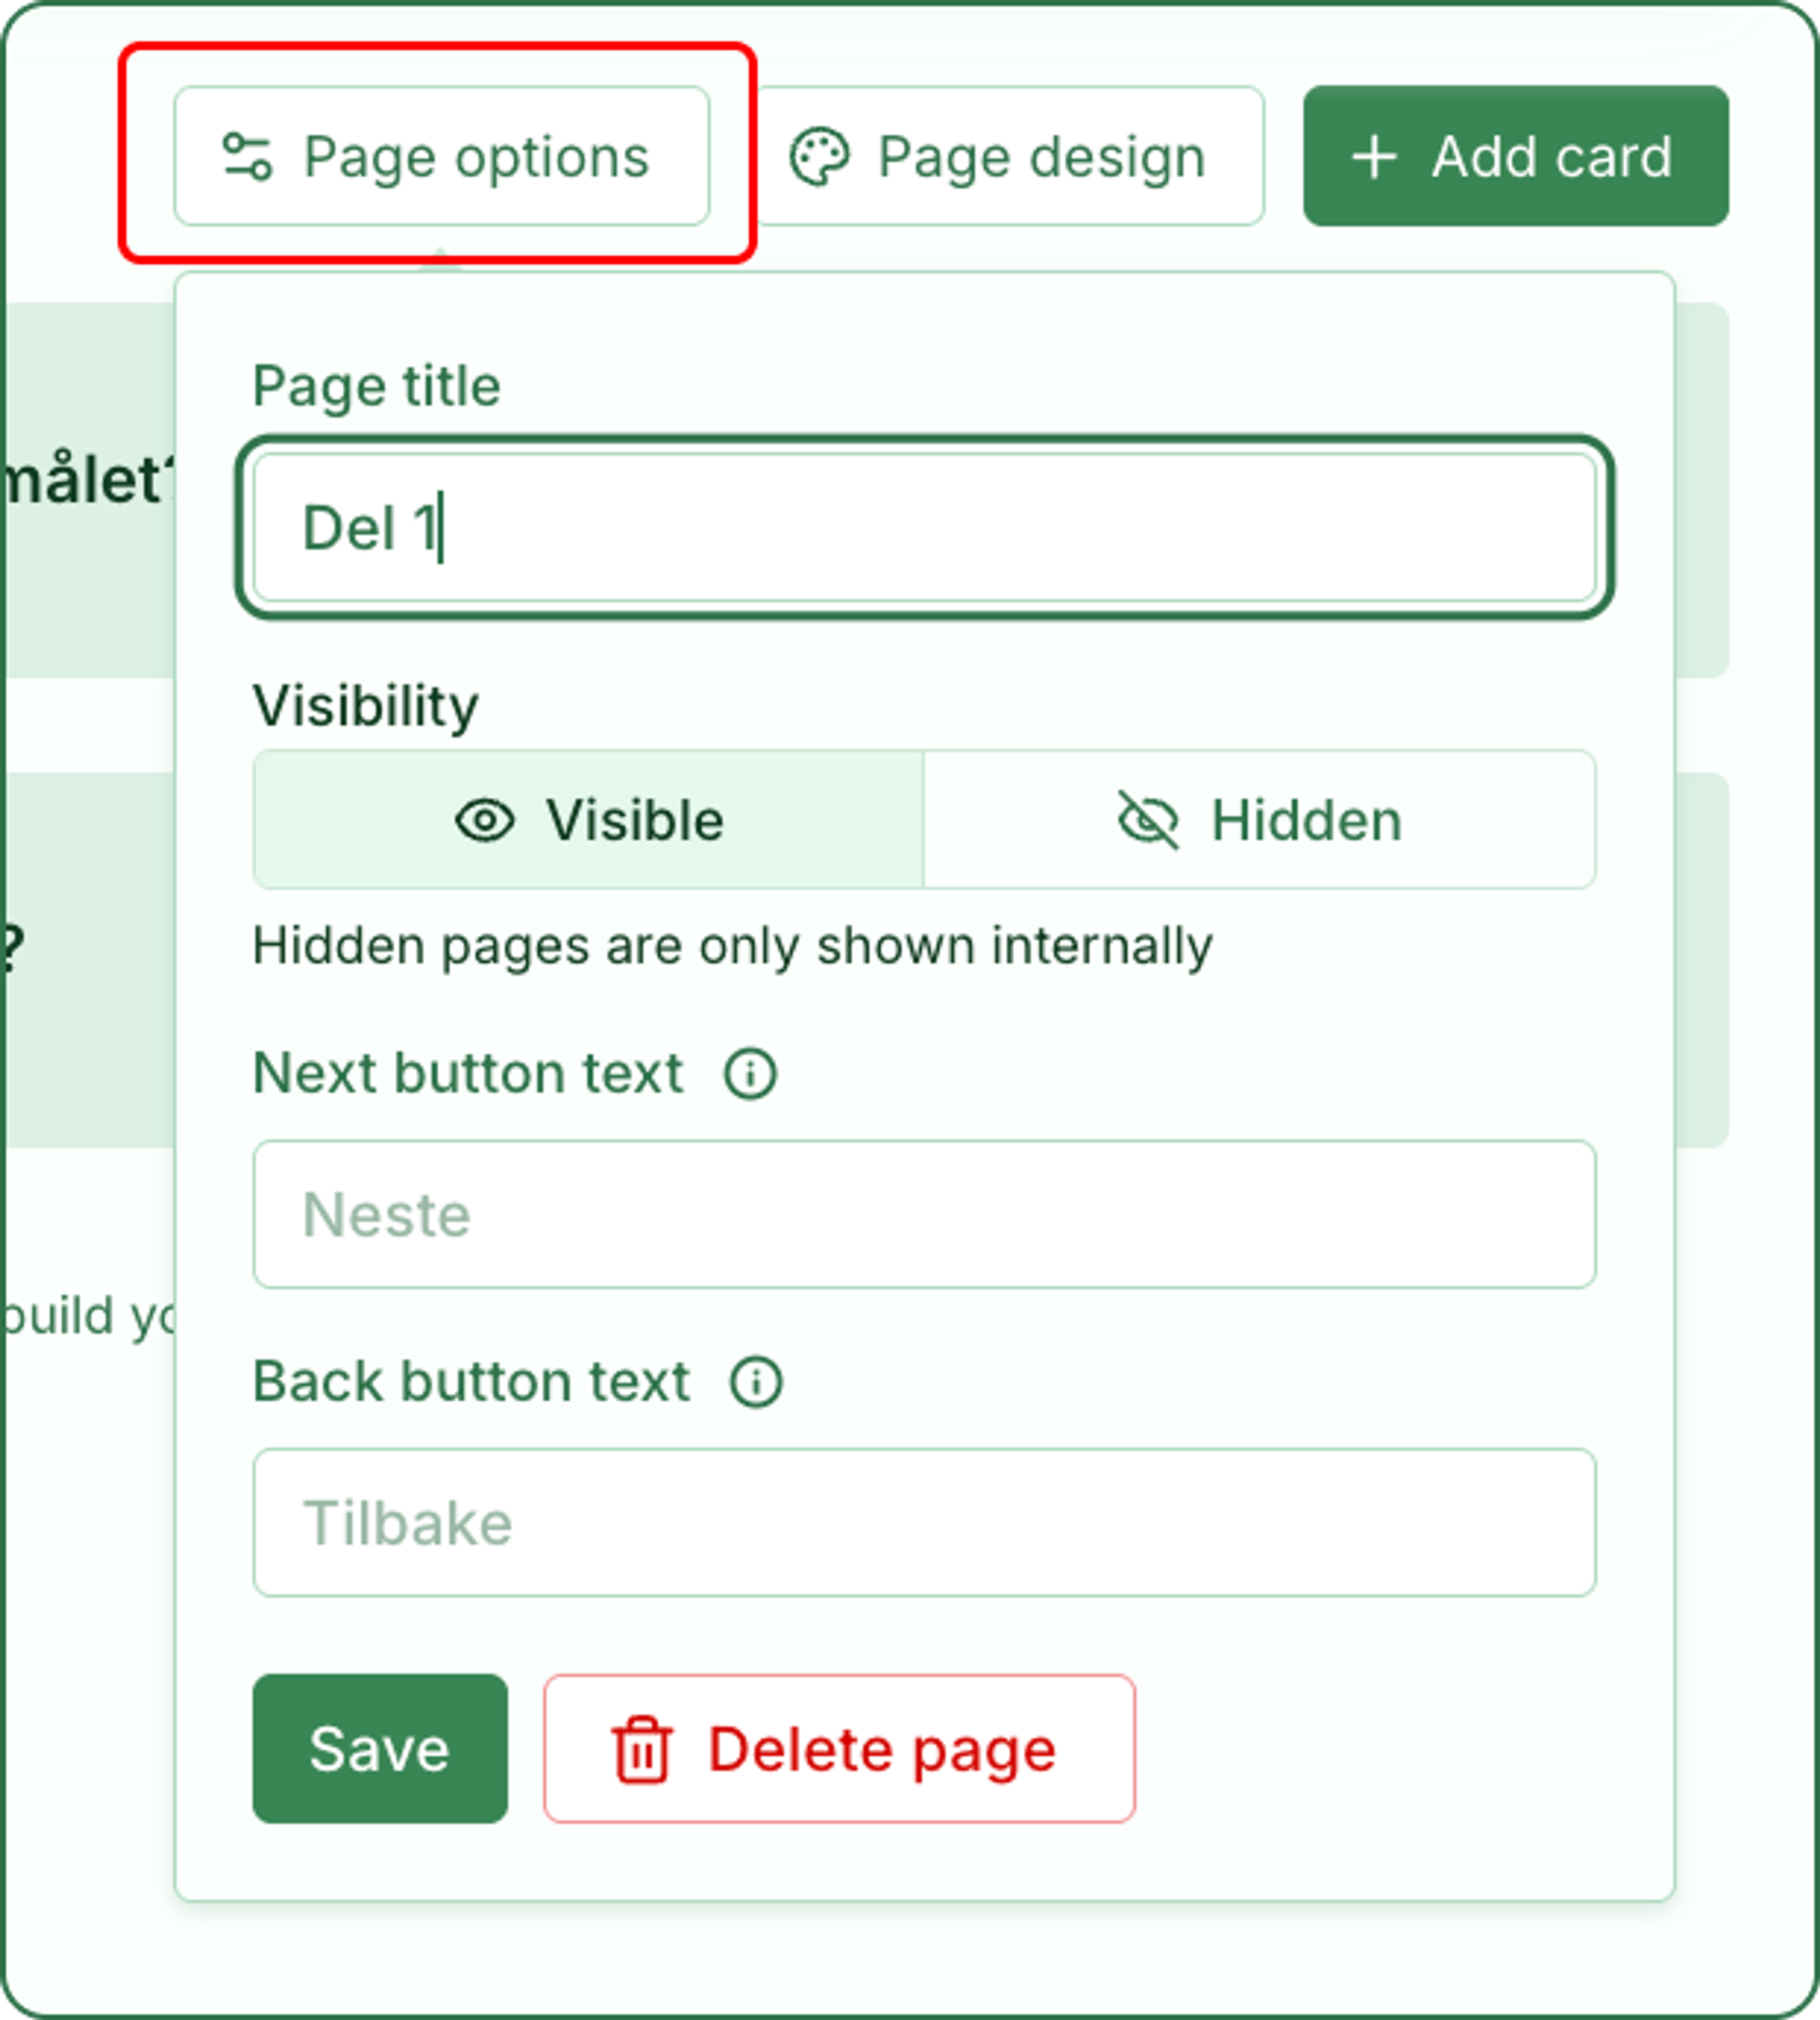This screenshot has width=1820, height=2020.
Task: Save the page options
Action: (380, 1749)
